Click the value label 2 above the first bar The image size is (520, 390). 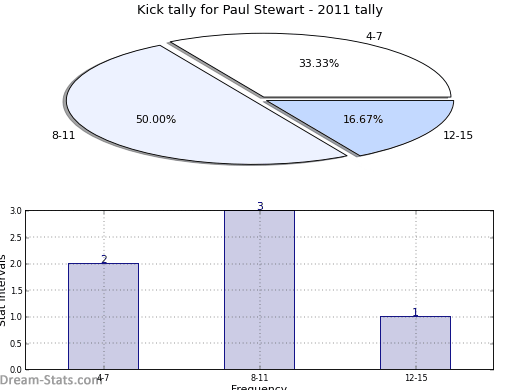tap(104, 259)
